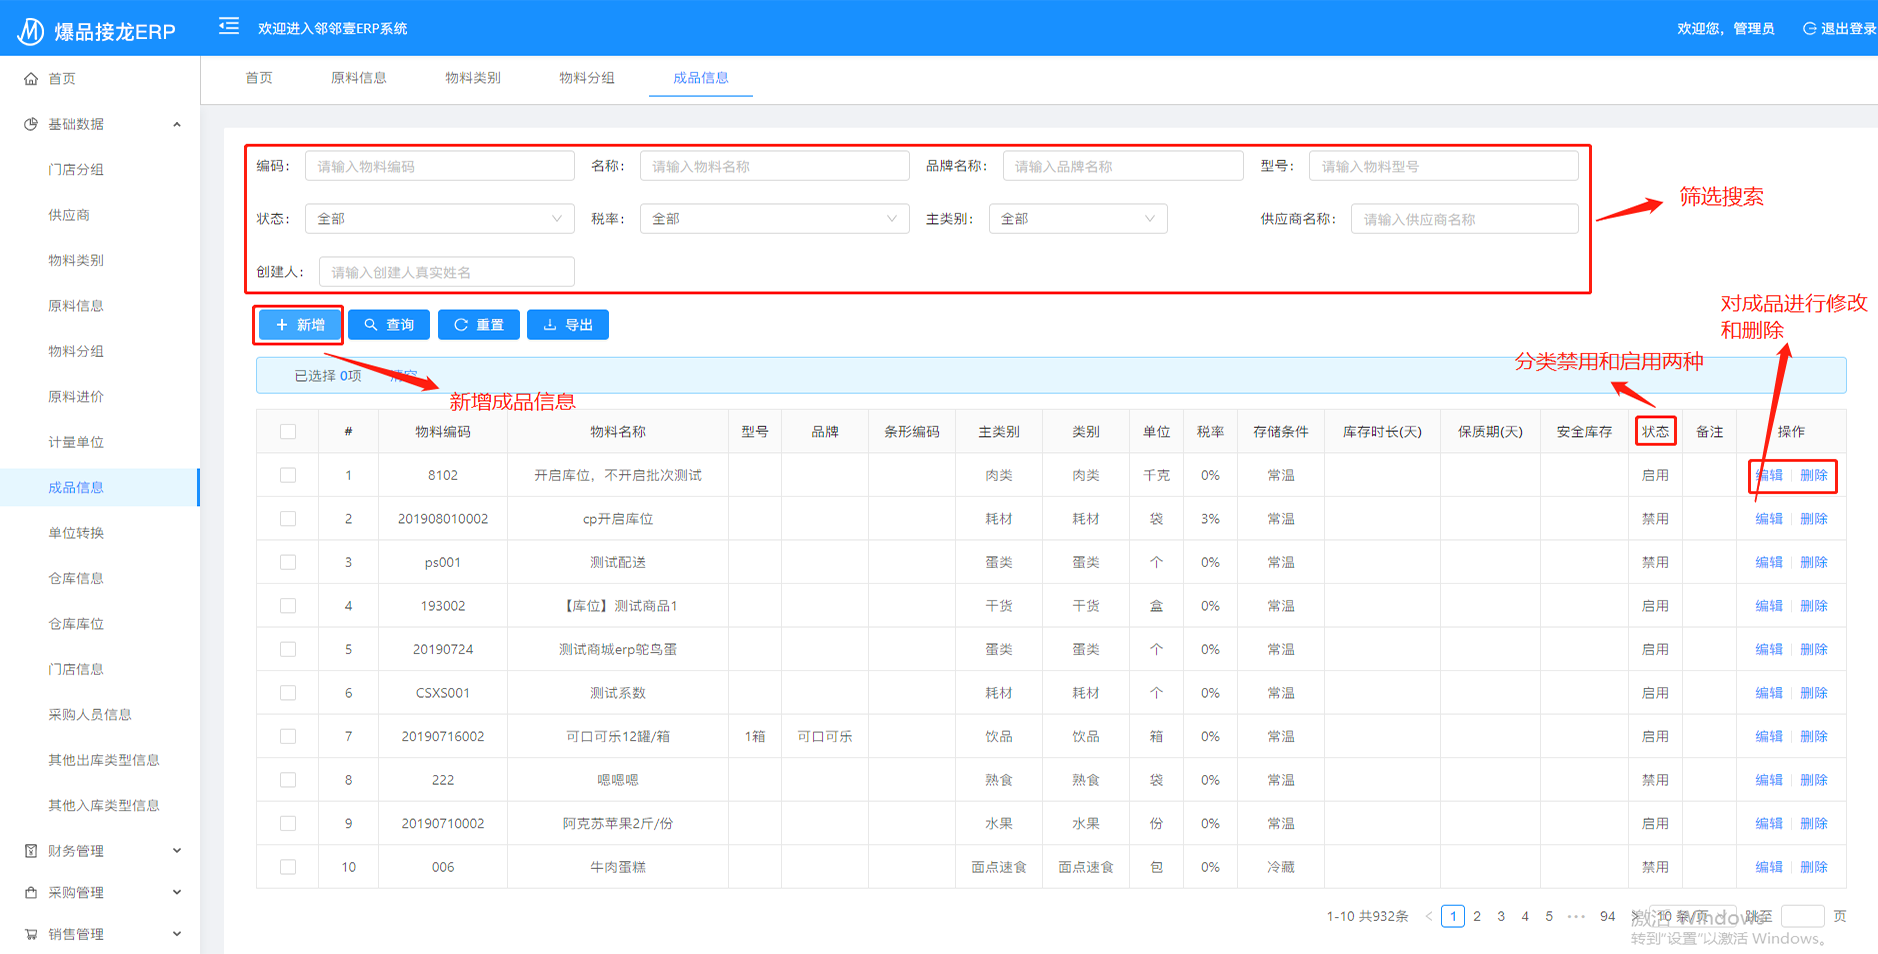Toggle the sidebar collapse menu icon
The width and height of the screenshot is (1878, 954).
(229, 26)
